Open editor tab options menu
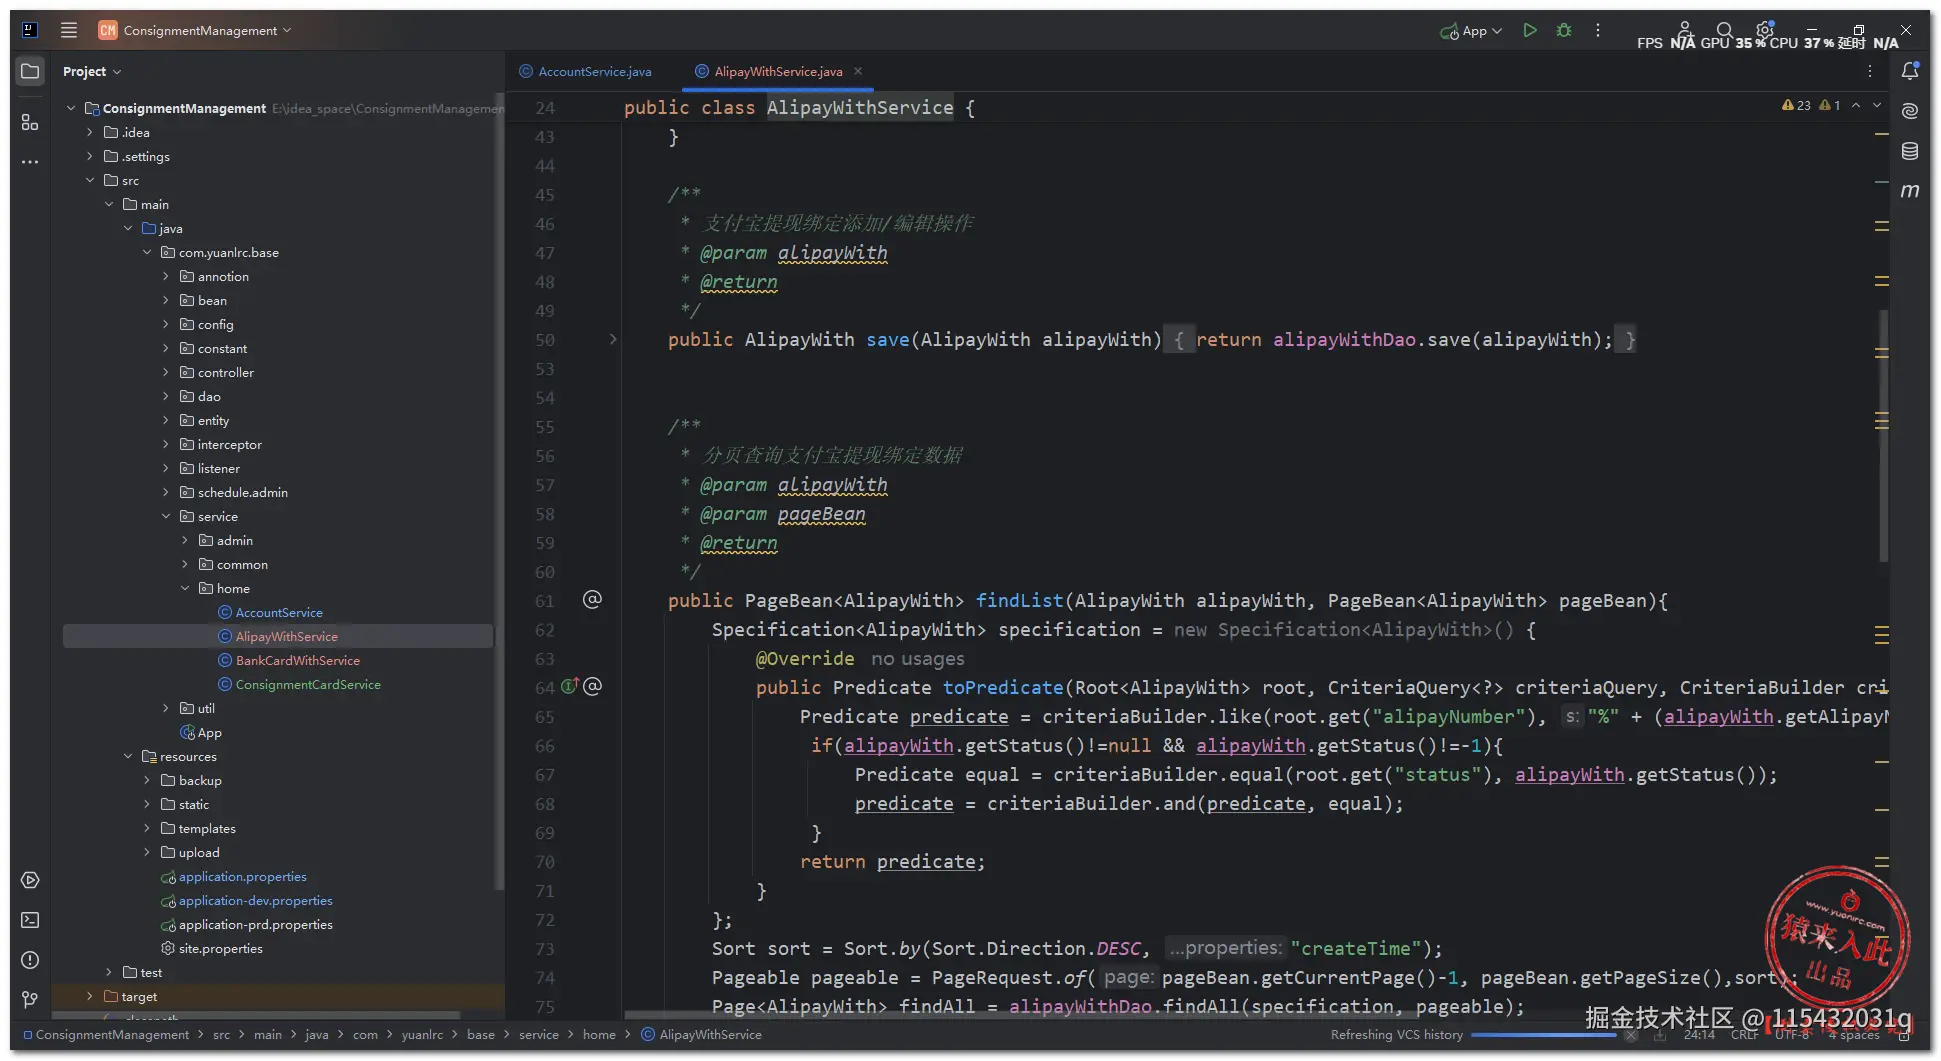The height and width of the screenshot is (1061, 1941). (1870, 71)
